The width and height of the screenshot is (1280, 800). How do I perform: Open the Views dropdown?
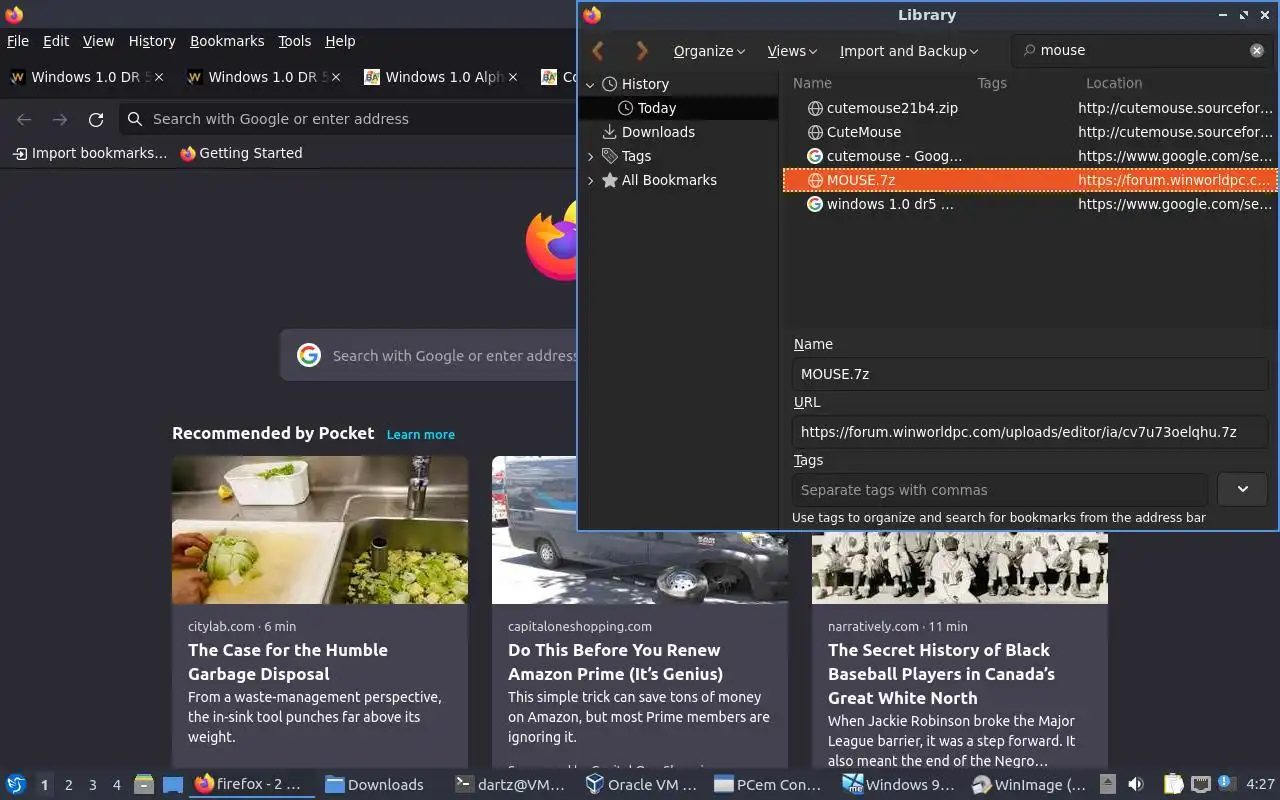792,51
